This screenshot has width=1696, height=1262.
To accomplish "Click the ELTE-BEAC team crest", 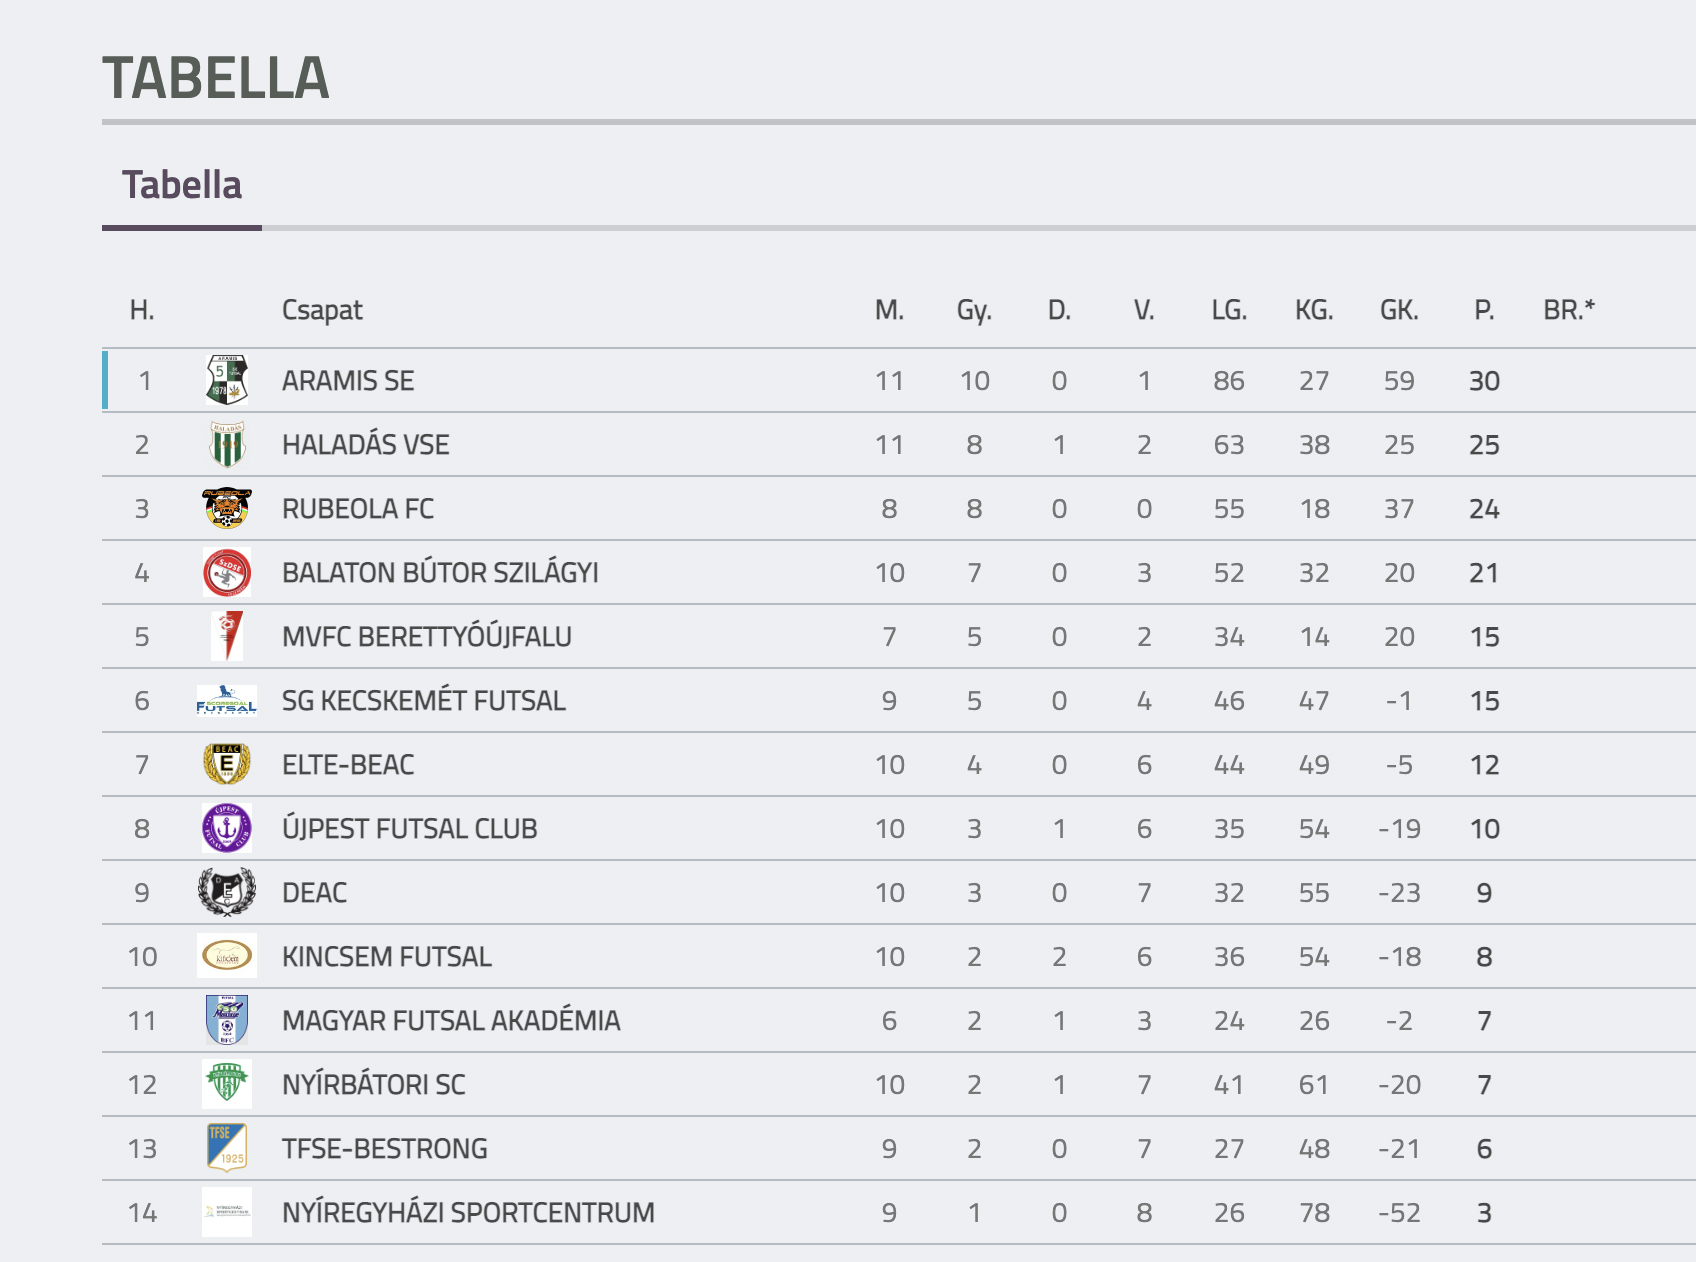I will tap(227, 765).
